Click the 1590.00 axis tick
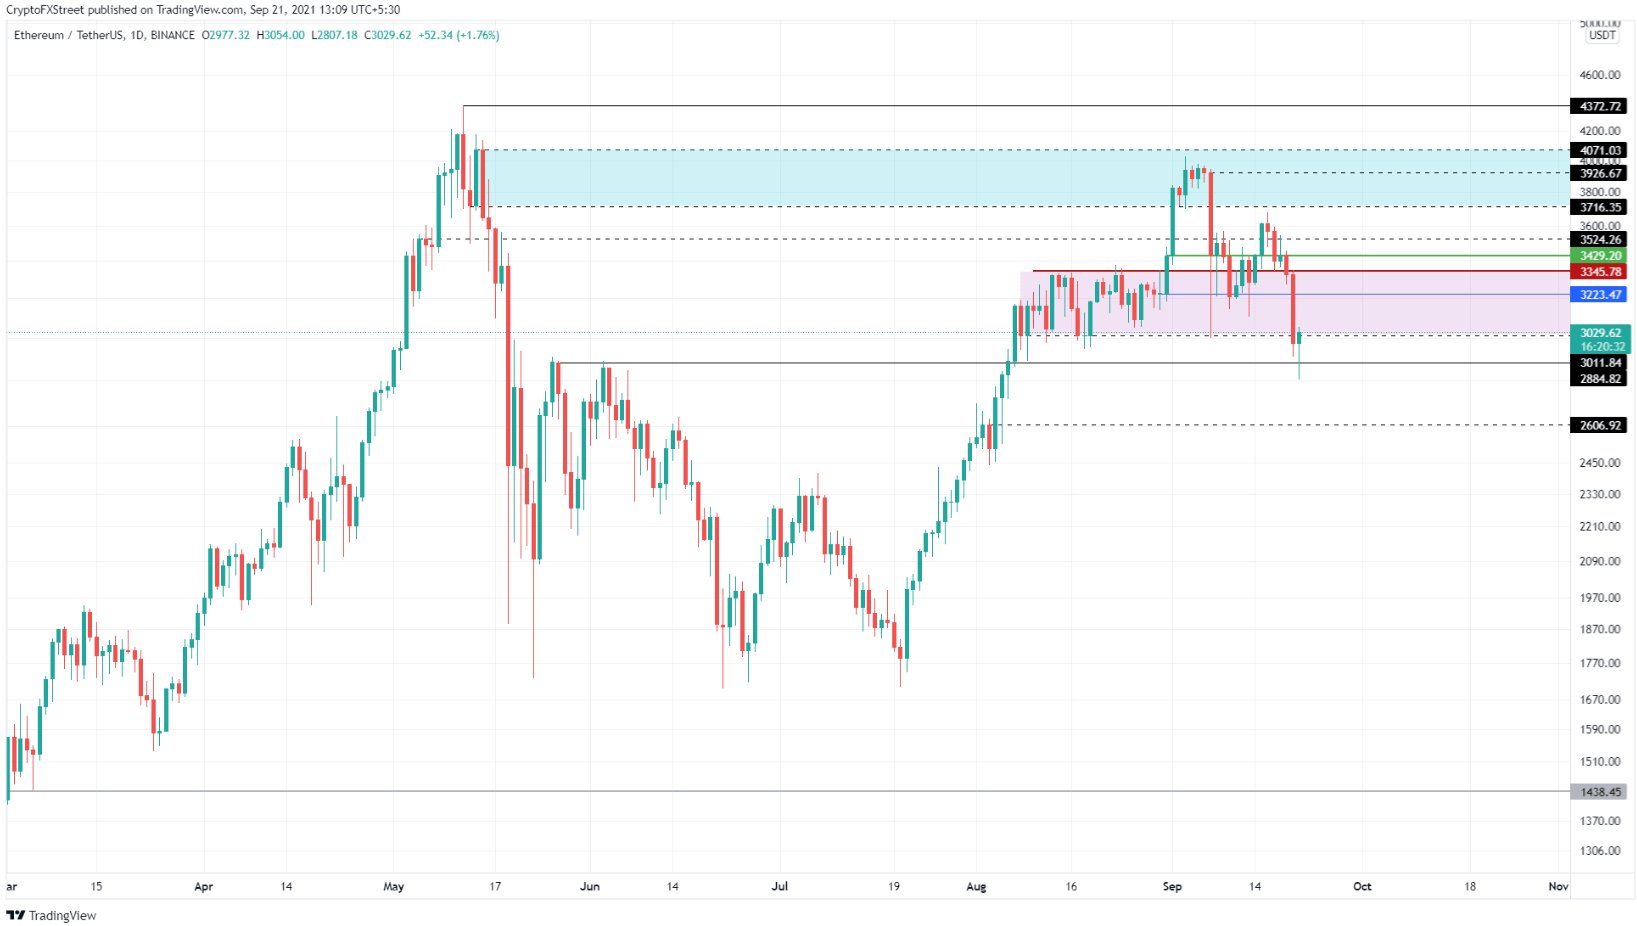Image resolution: width=1637 pixels, height=926 pixels. tap(1600, 730)
